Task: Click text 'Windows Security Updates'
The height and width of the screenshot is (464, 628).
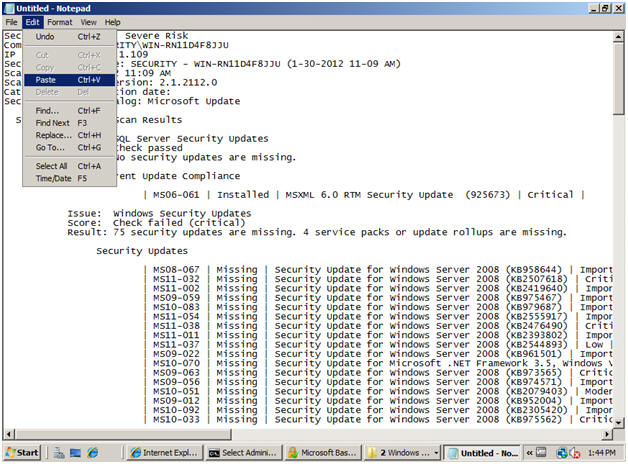Action: (x=182, y=214)
